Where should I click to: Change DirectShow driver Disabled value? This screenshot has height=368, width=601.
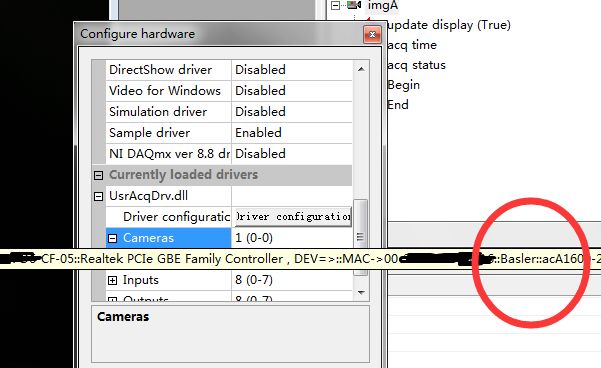(x=292, y=70)
